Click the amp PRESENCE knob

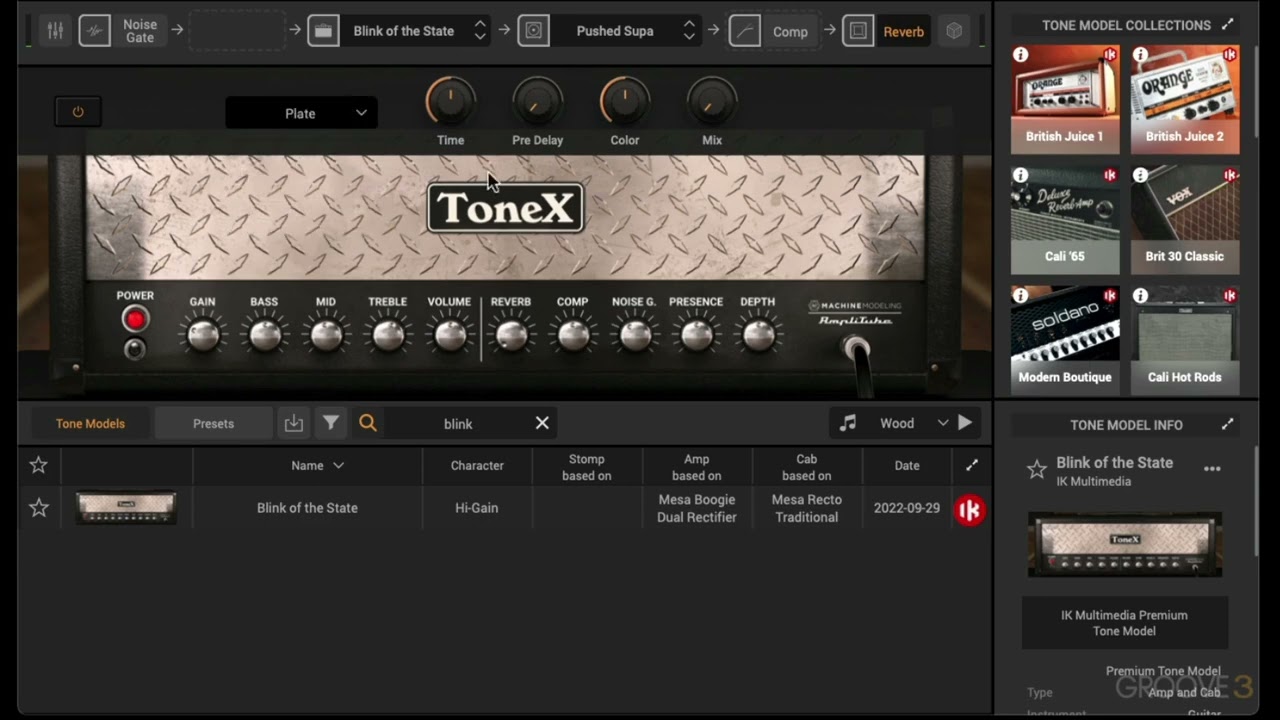click(x=696, y=335)
